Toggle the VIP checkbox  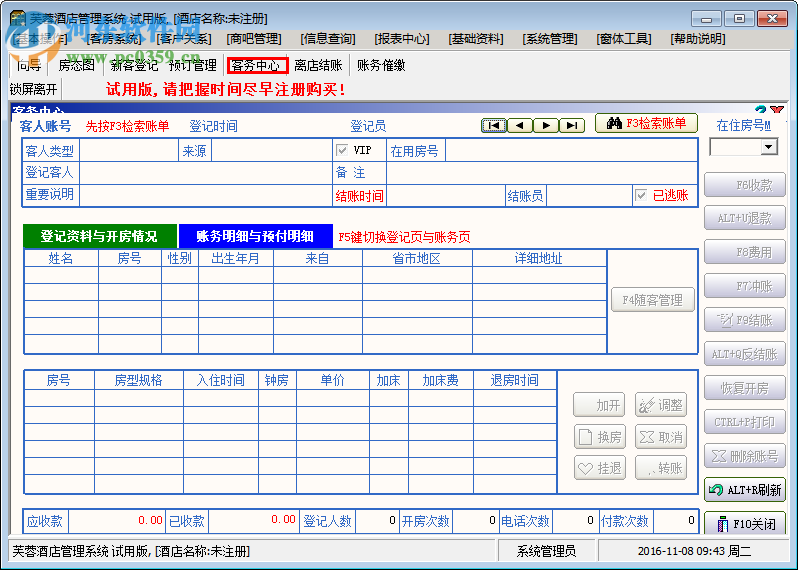tap(342, 150)
